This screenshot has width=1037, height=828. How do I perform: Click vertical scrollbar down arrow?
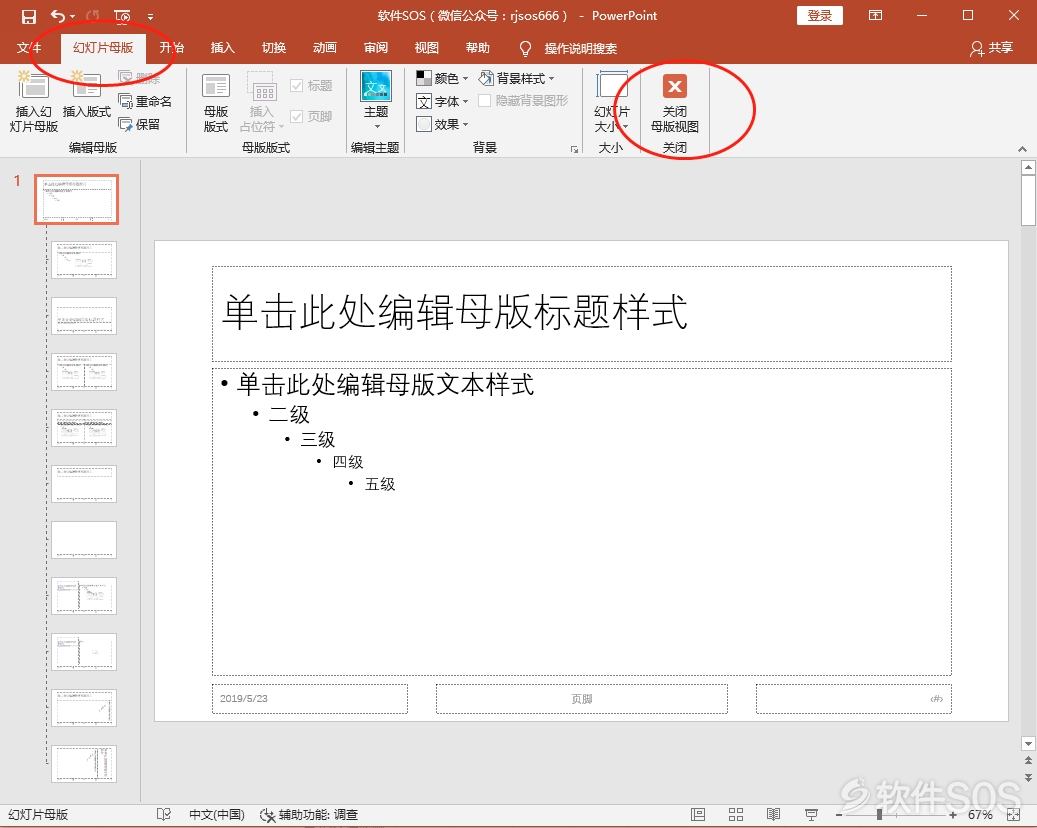pos(1028,745)
